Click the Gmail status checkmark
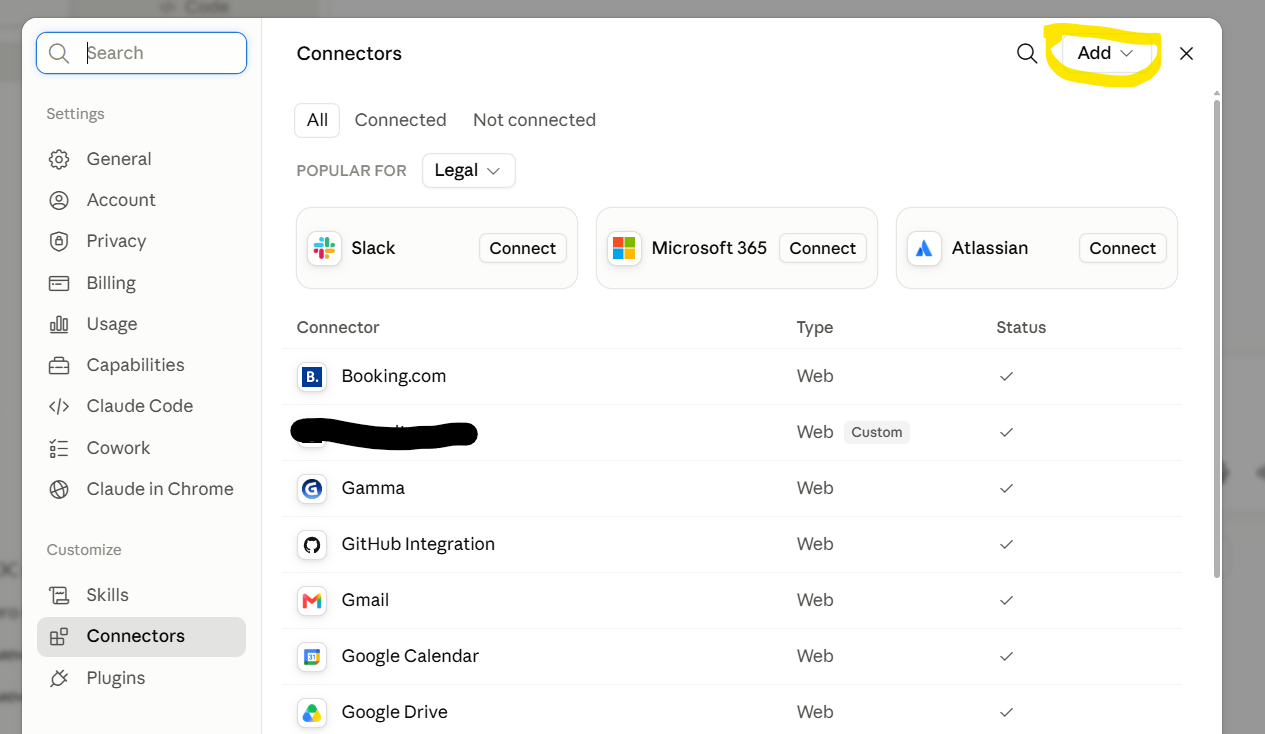 point(1007,601)
